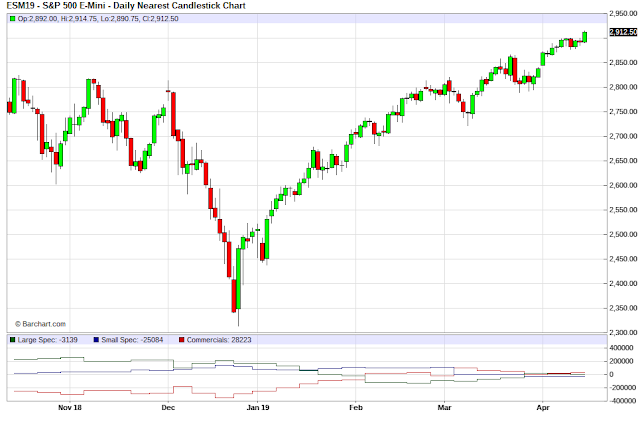Click the Small Spec: -25084 label

[132, 340]
